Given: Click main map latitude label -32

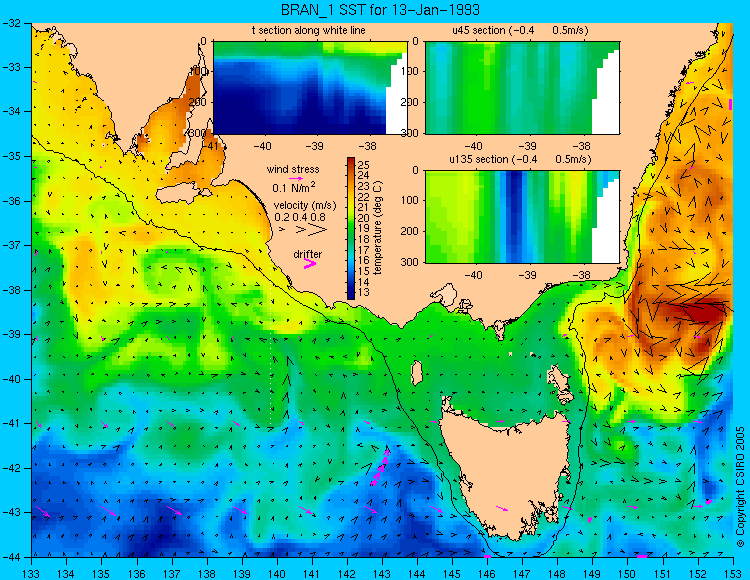Looking at the screenshot, I should tap(11, 23).
